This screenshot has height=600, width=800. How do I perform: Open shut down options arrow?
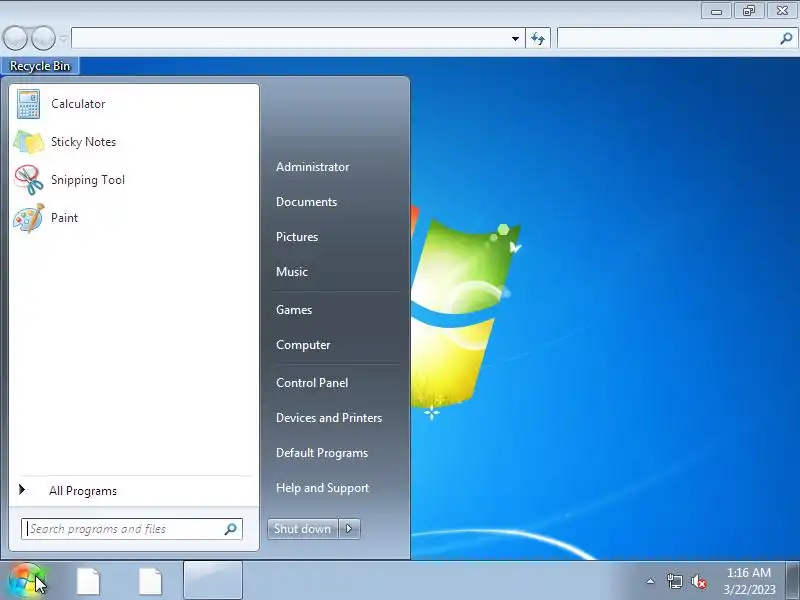[x=349, y=529]
